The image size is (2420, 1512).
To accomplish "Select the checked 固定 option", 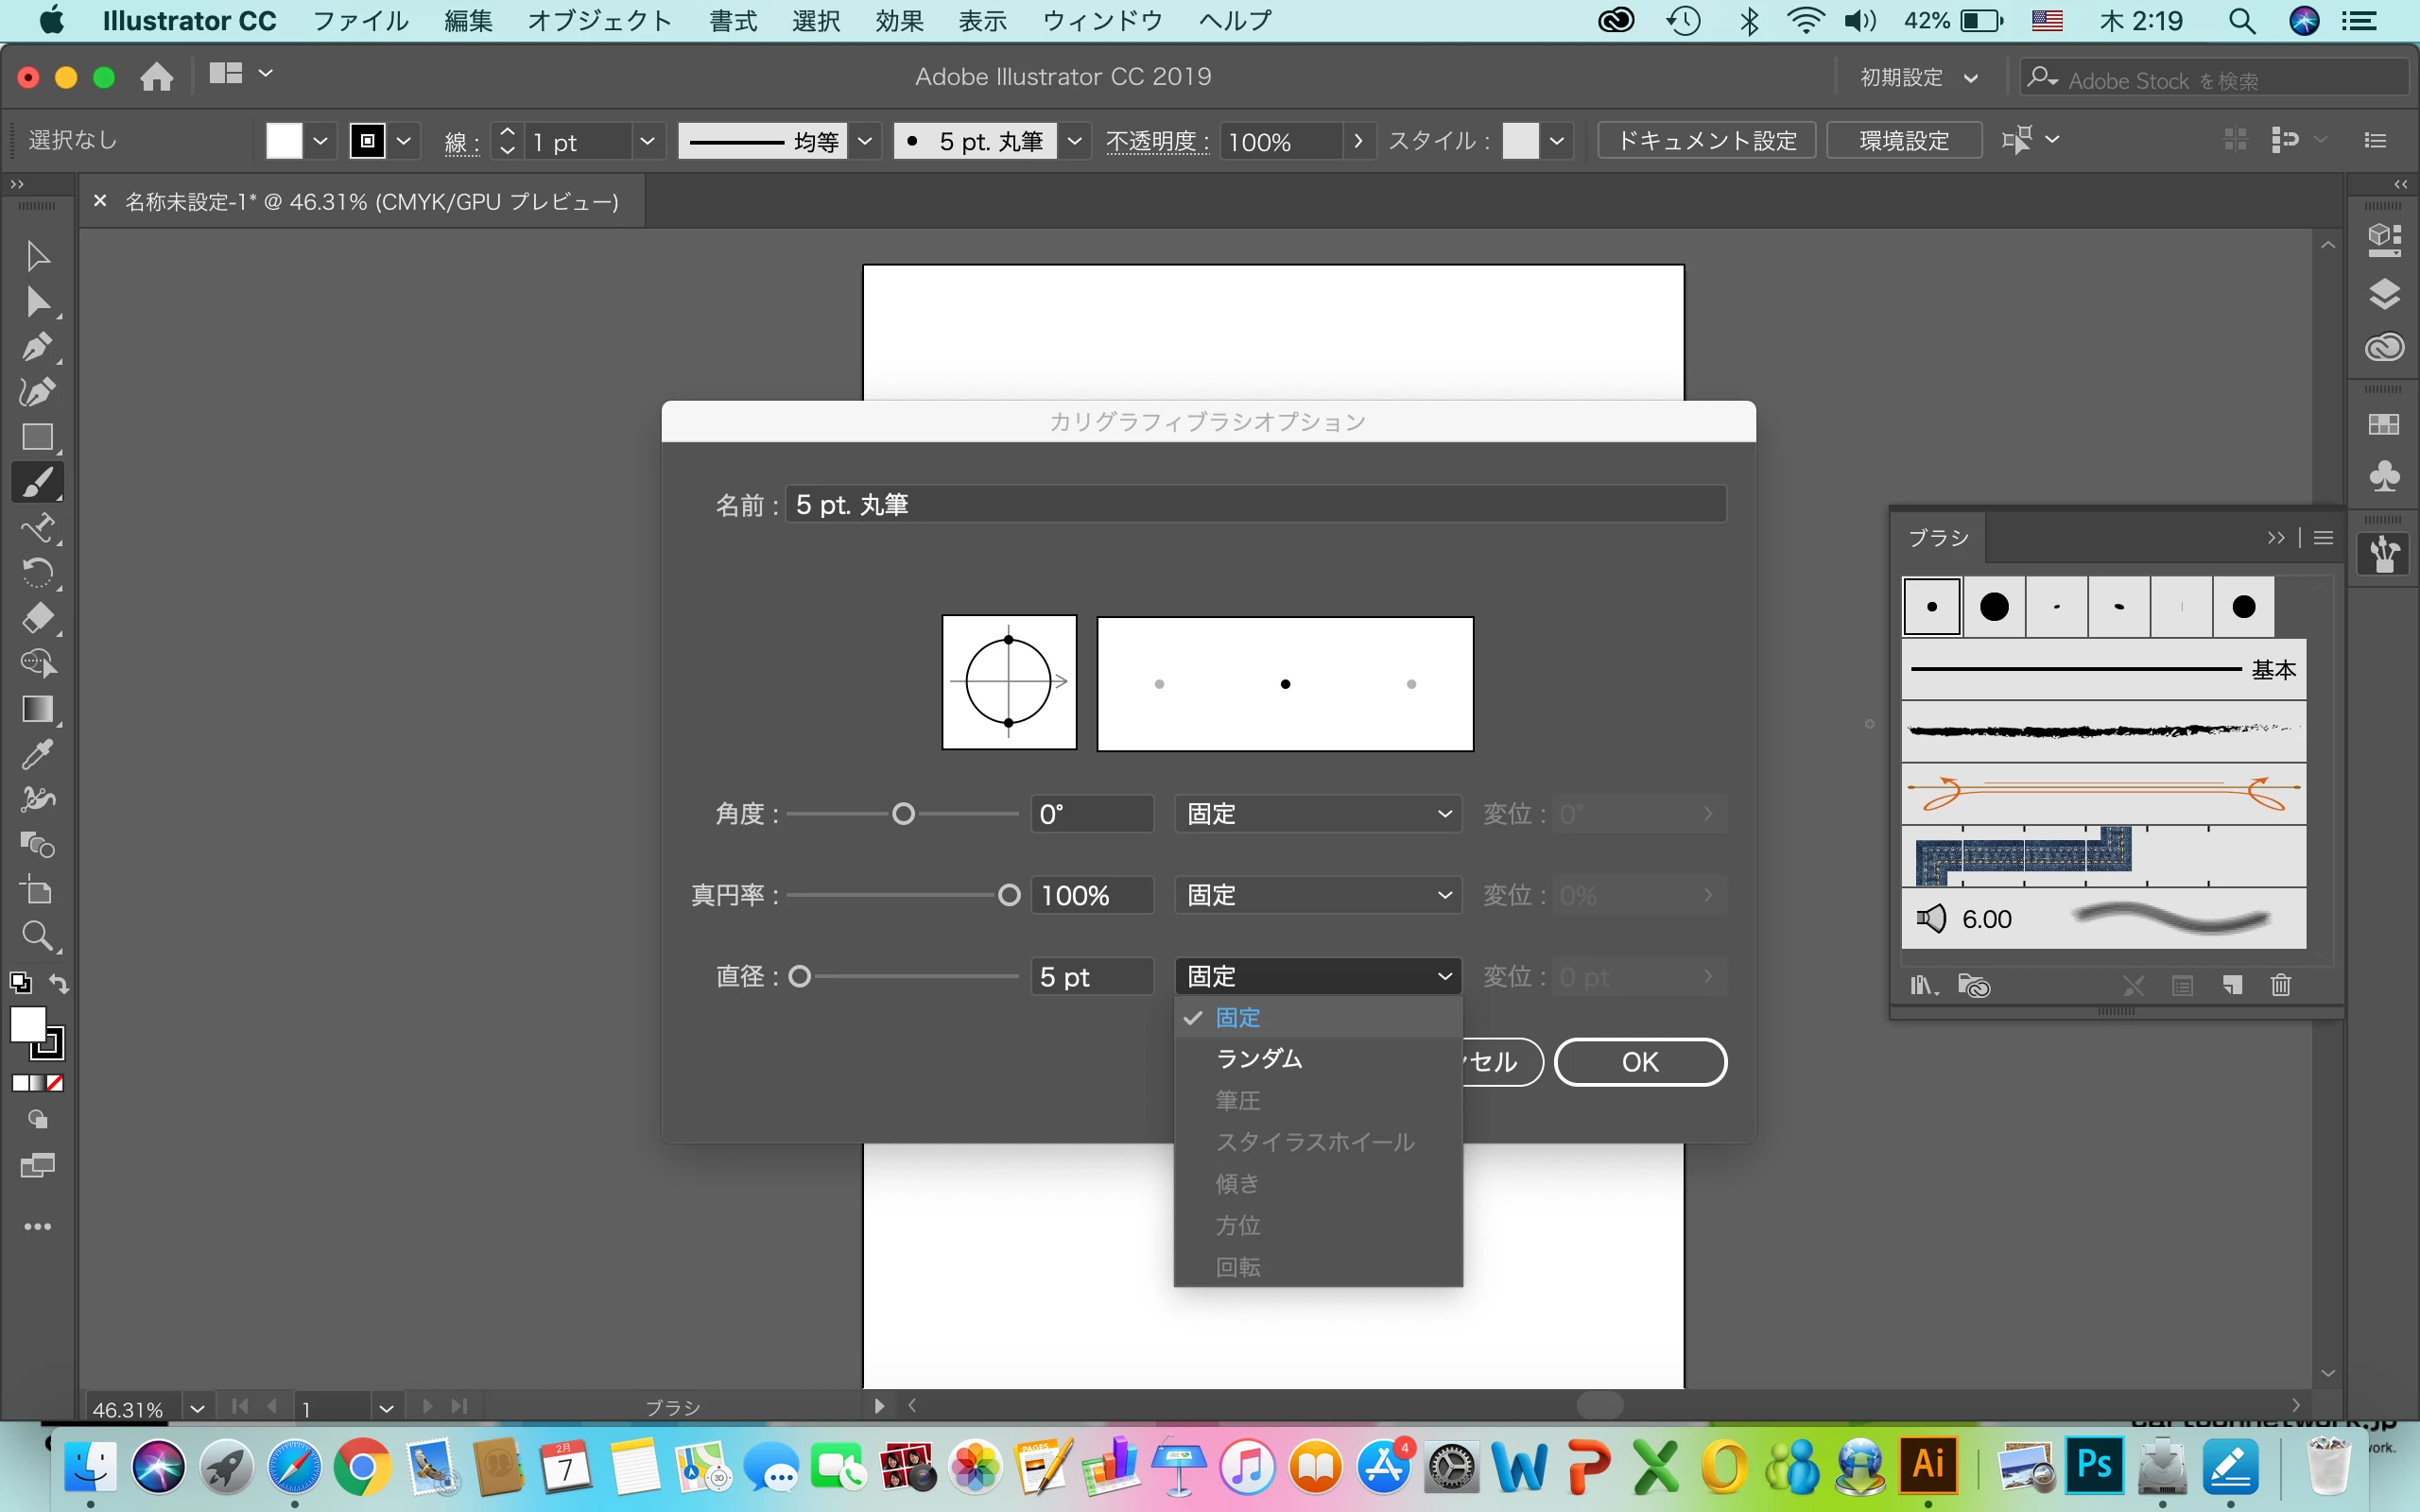I will (1237, 1018).
